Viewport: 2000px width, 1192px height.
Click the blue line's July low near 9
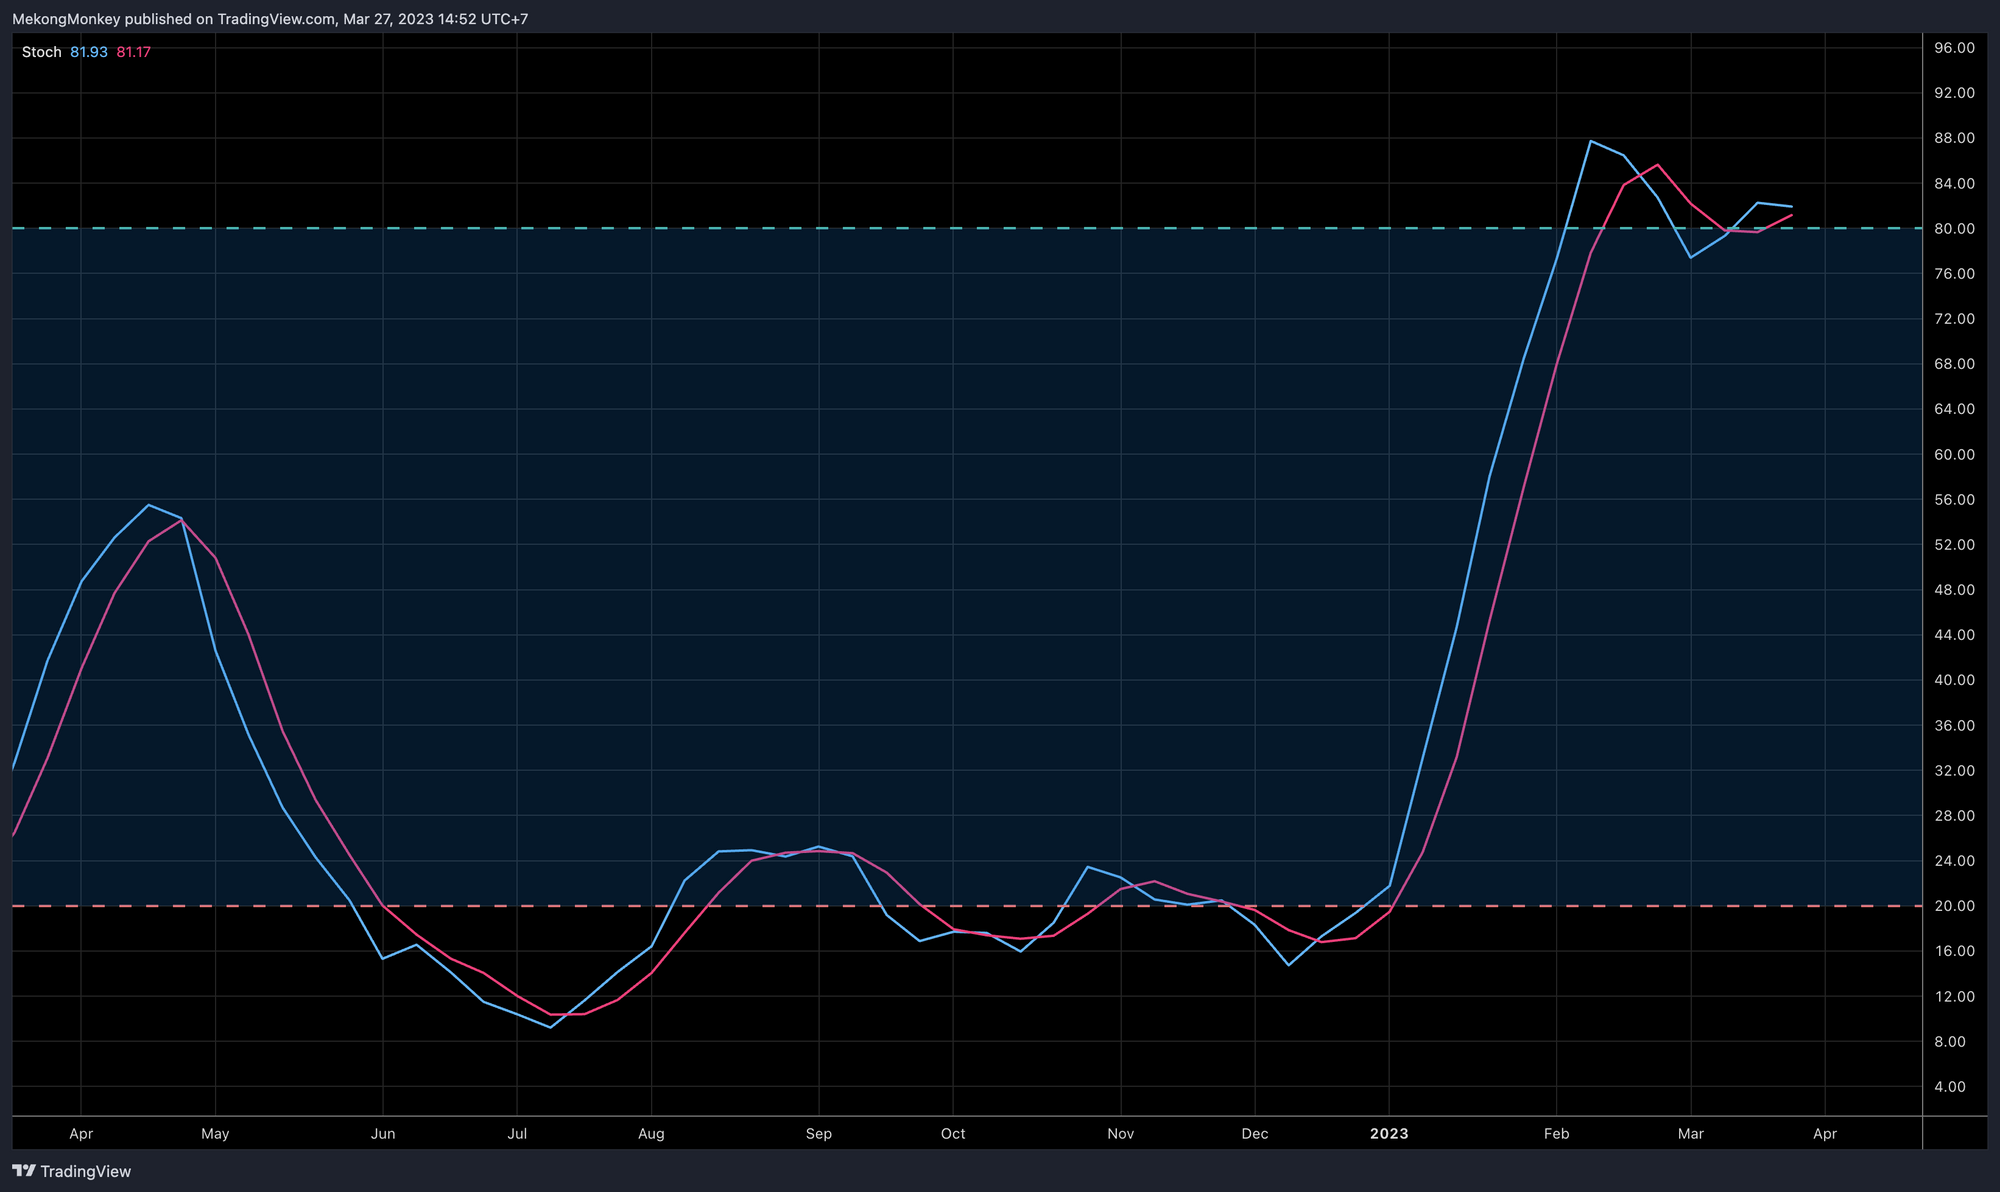click(550, 1027)
